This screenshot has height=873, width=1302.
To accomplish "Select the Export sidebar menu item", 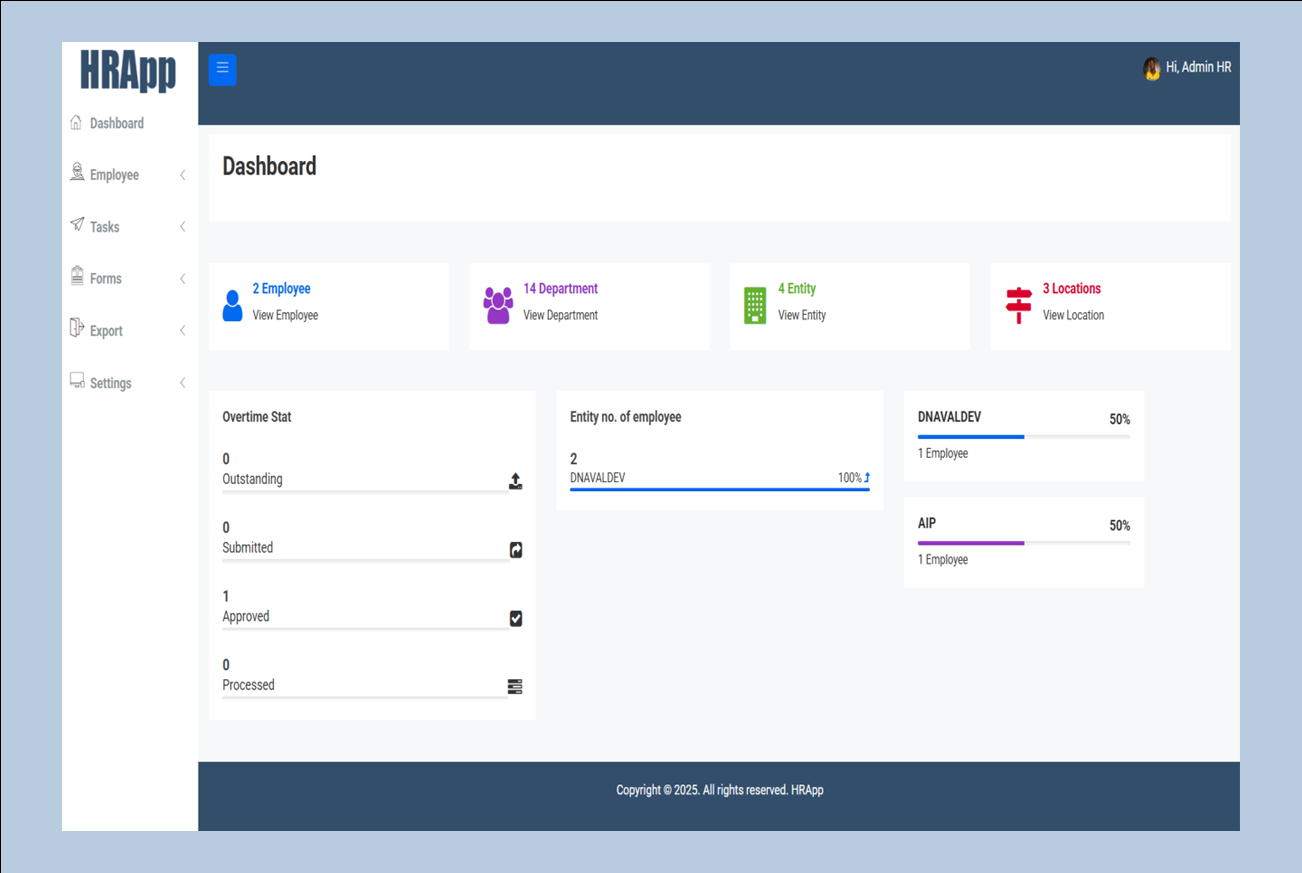I will pyautogui.click(x=106, y=331).
